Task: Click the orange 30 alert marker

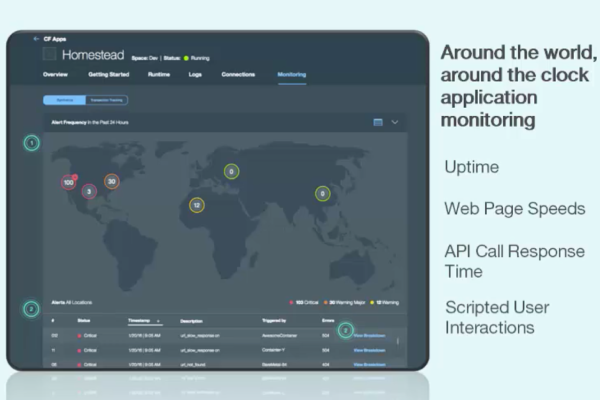Action: 111,181
